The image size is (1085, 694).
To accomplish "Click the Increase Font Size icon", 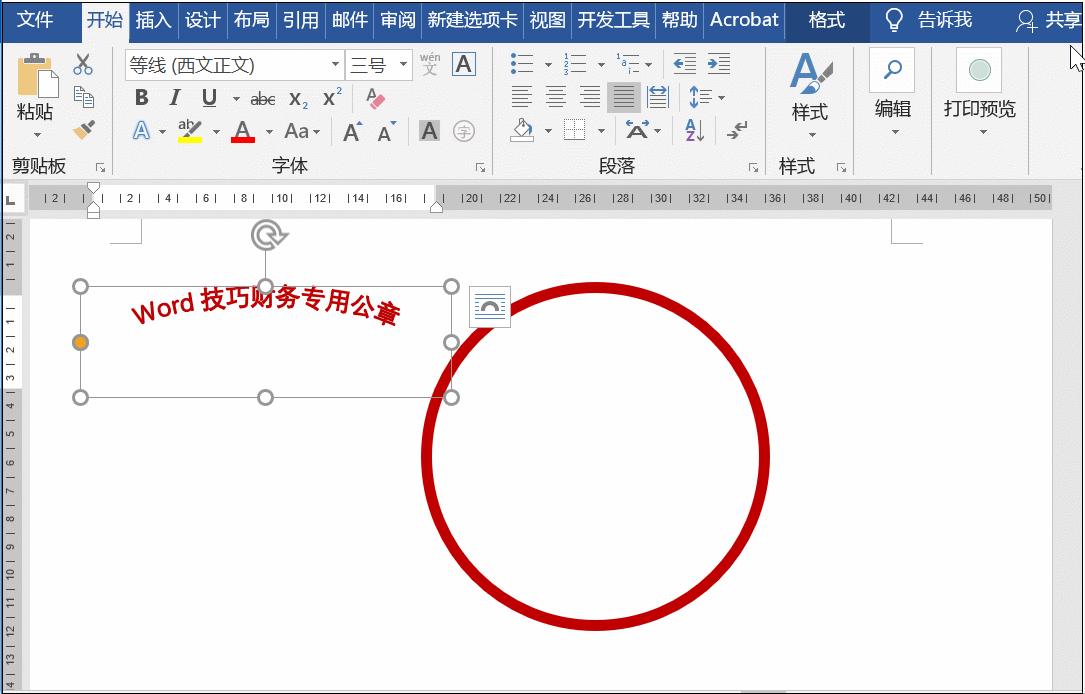I will tap(352, 132).
